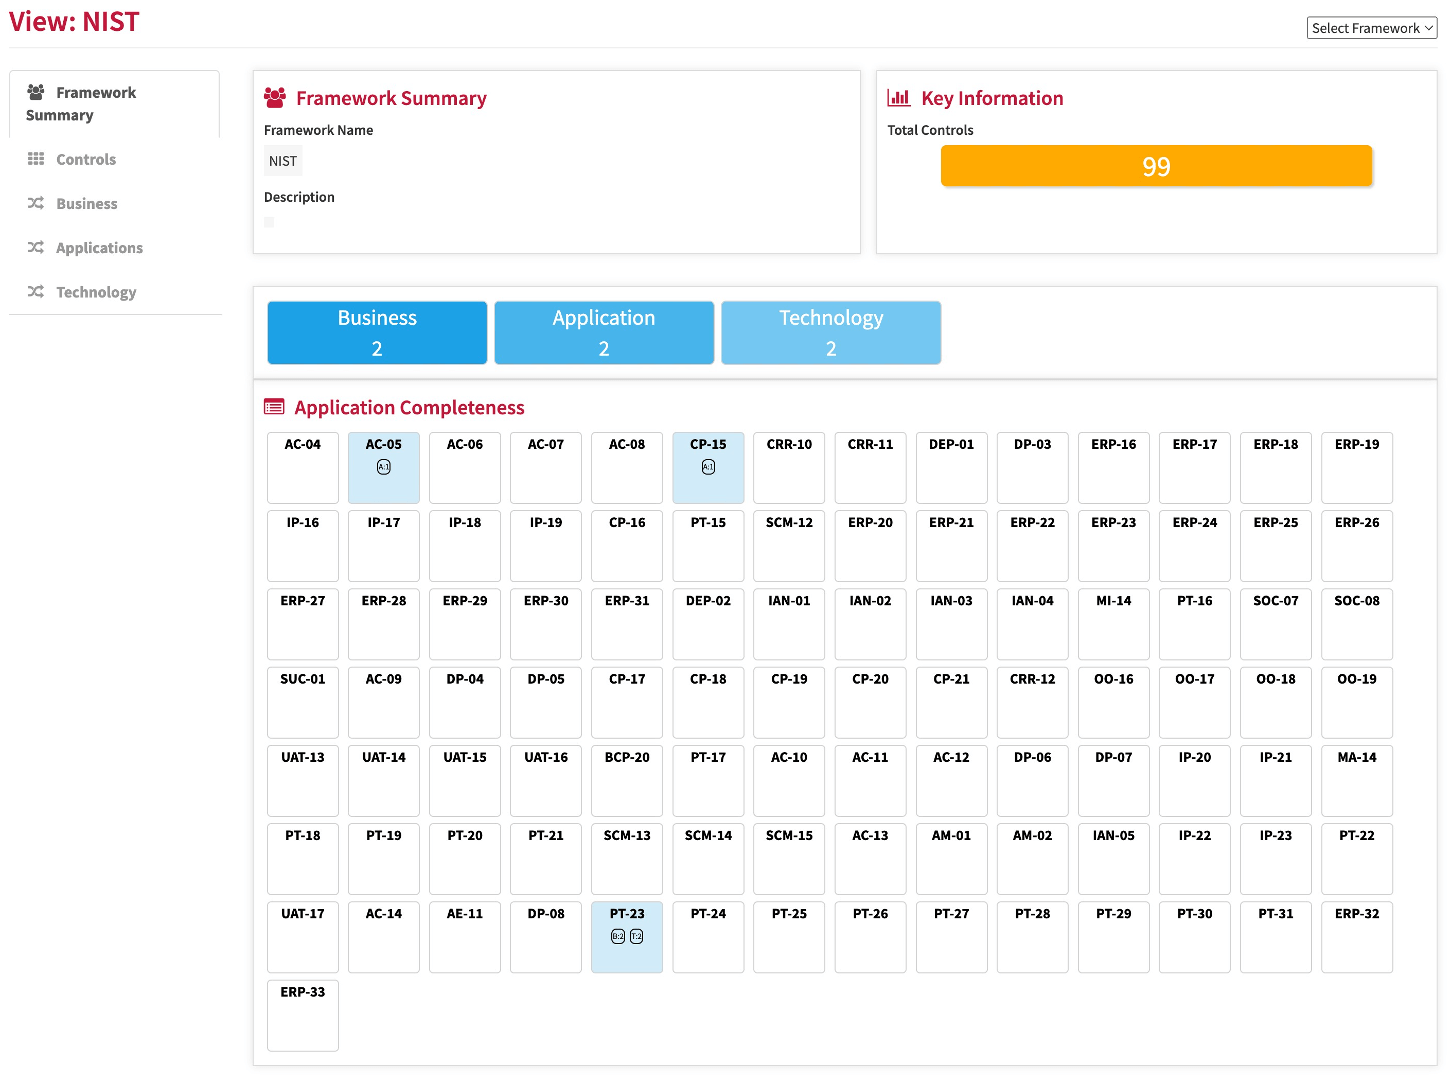Select the CP-19 control card

[x=789, y=702]
